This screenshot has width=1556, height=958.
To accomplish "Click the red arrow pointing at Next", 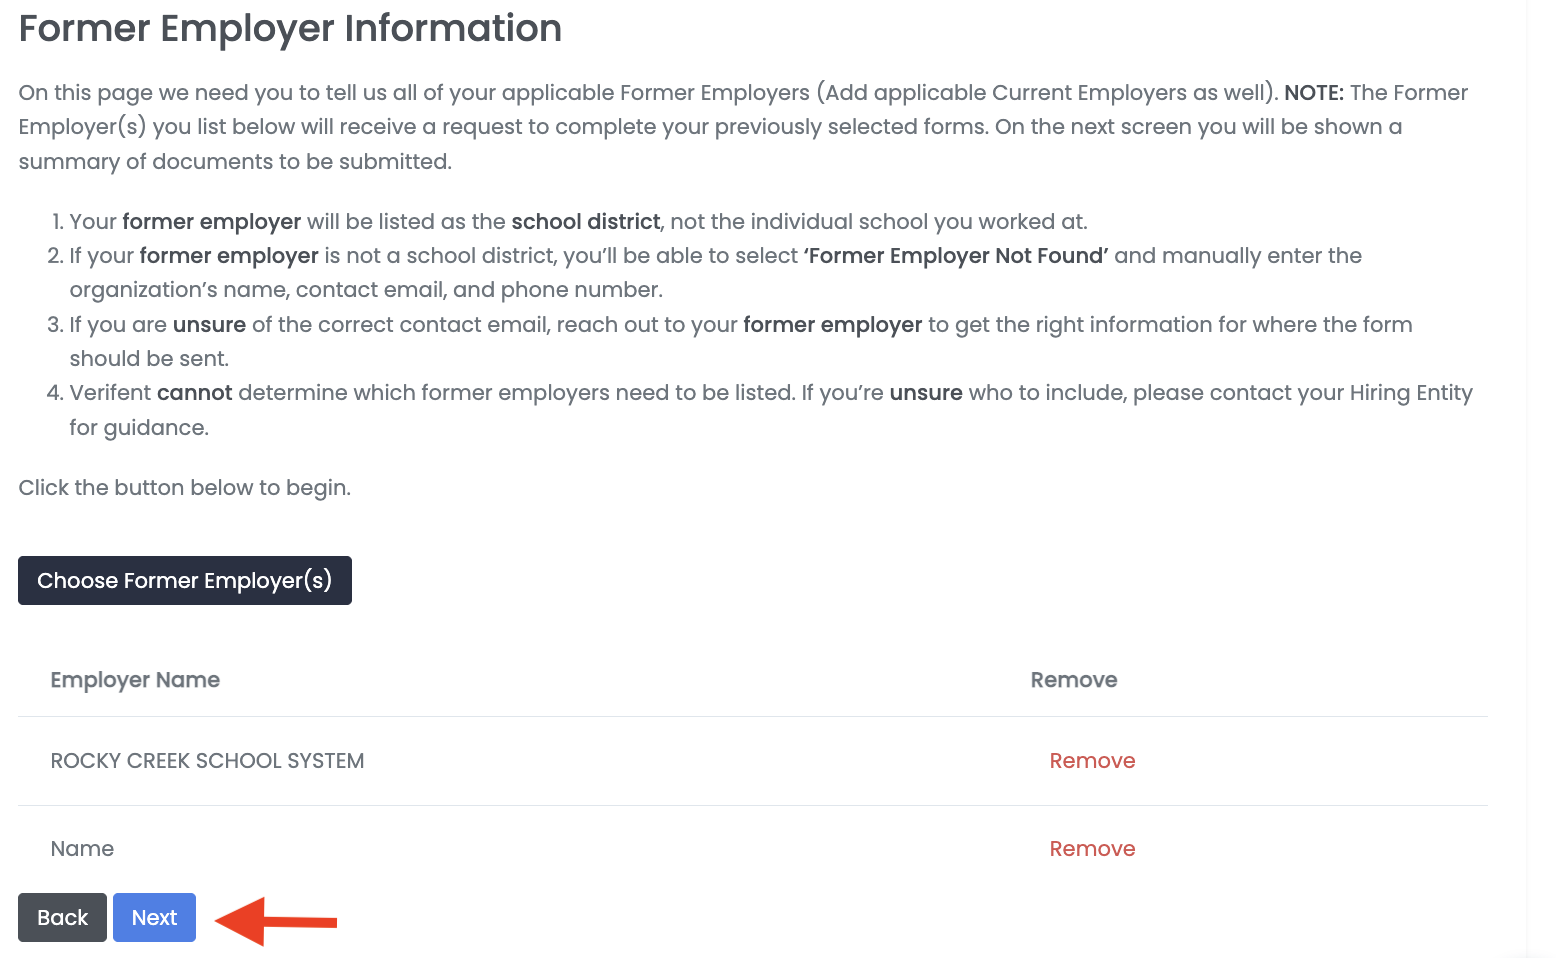I will point(277,917).
